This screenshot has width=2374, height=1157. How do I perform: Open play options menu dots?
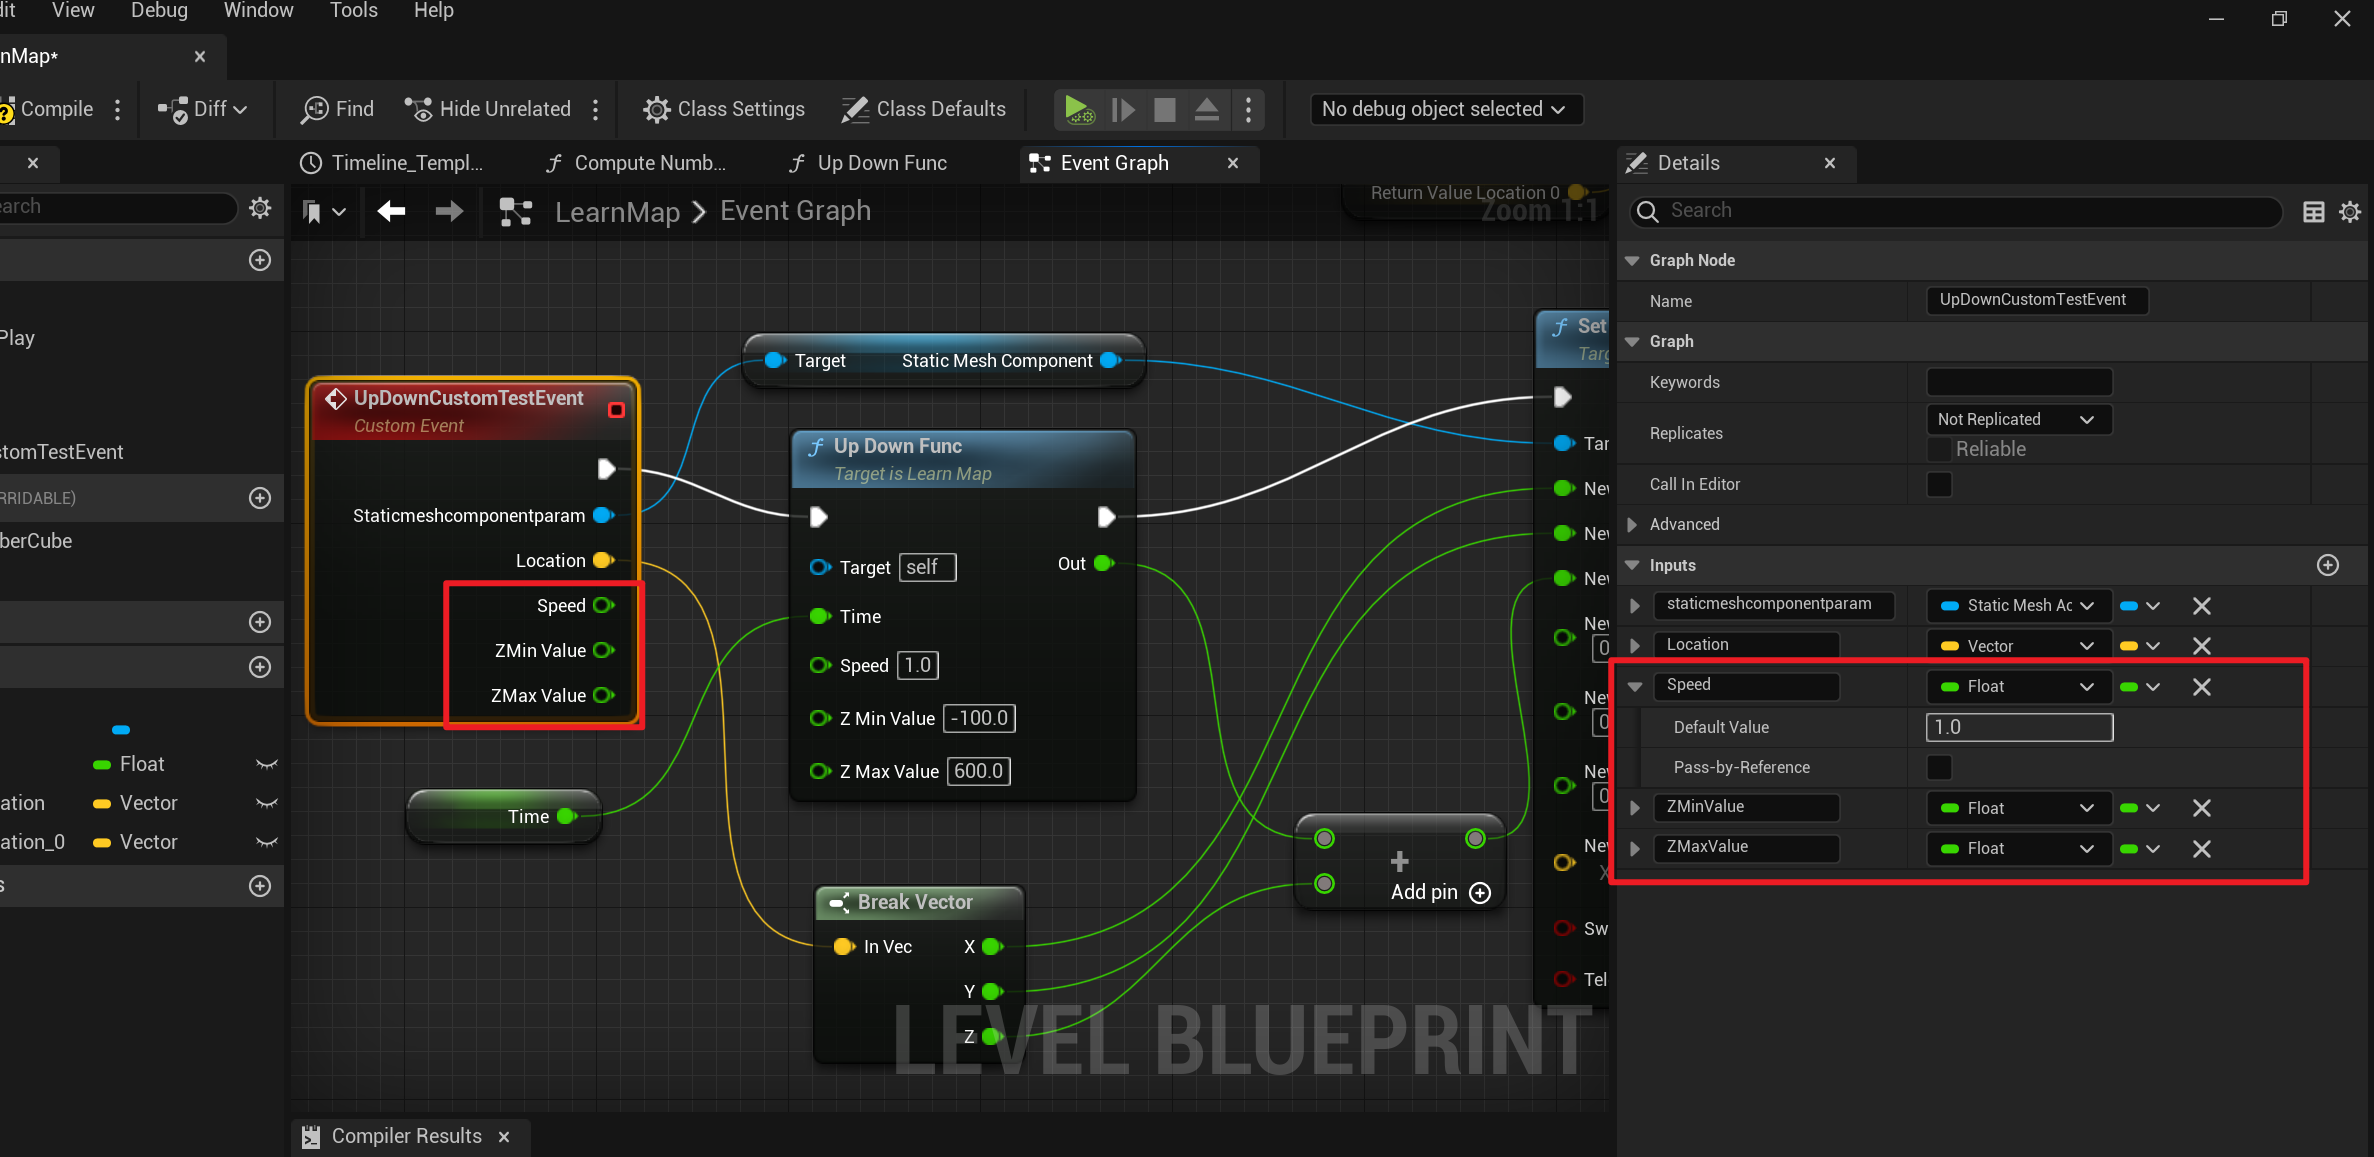tap(1248, 109)
